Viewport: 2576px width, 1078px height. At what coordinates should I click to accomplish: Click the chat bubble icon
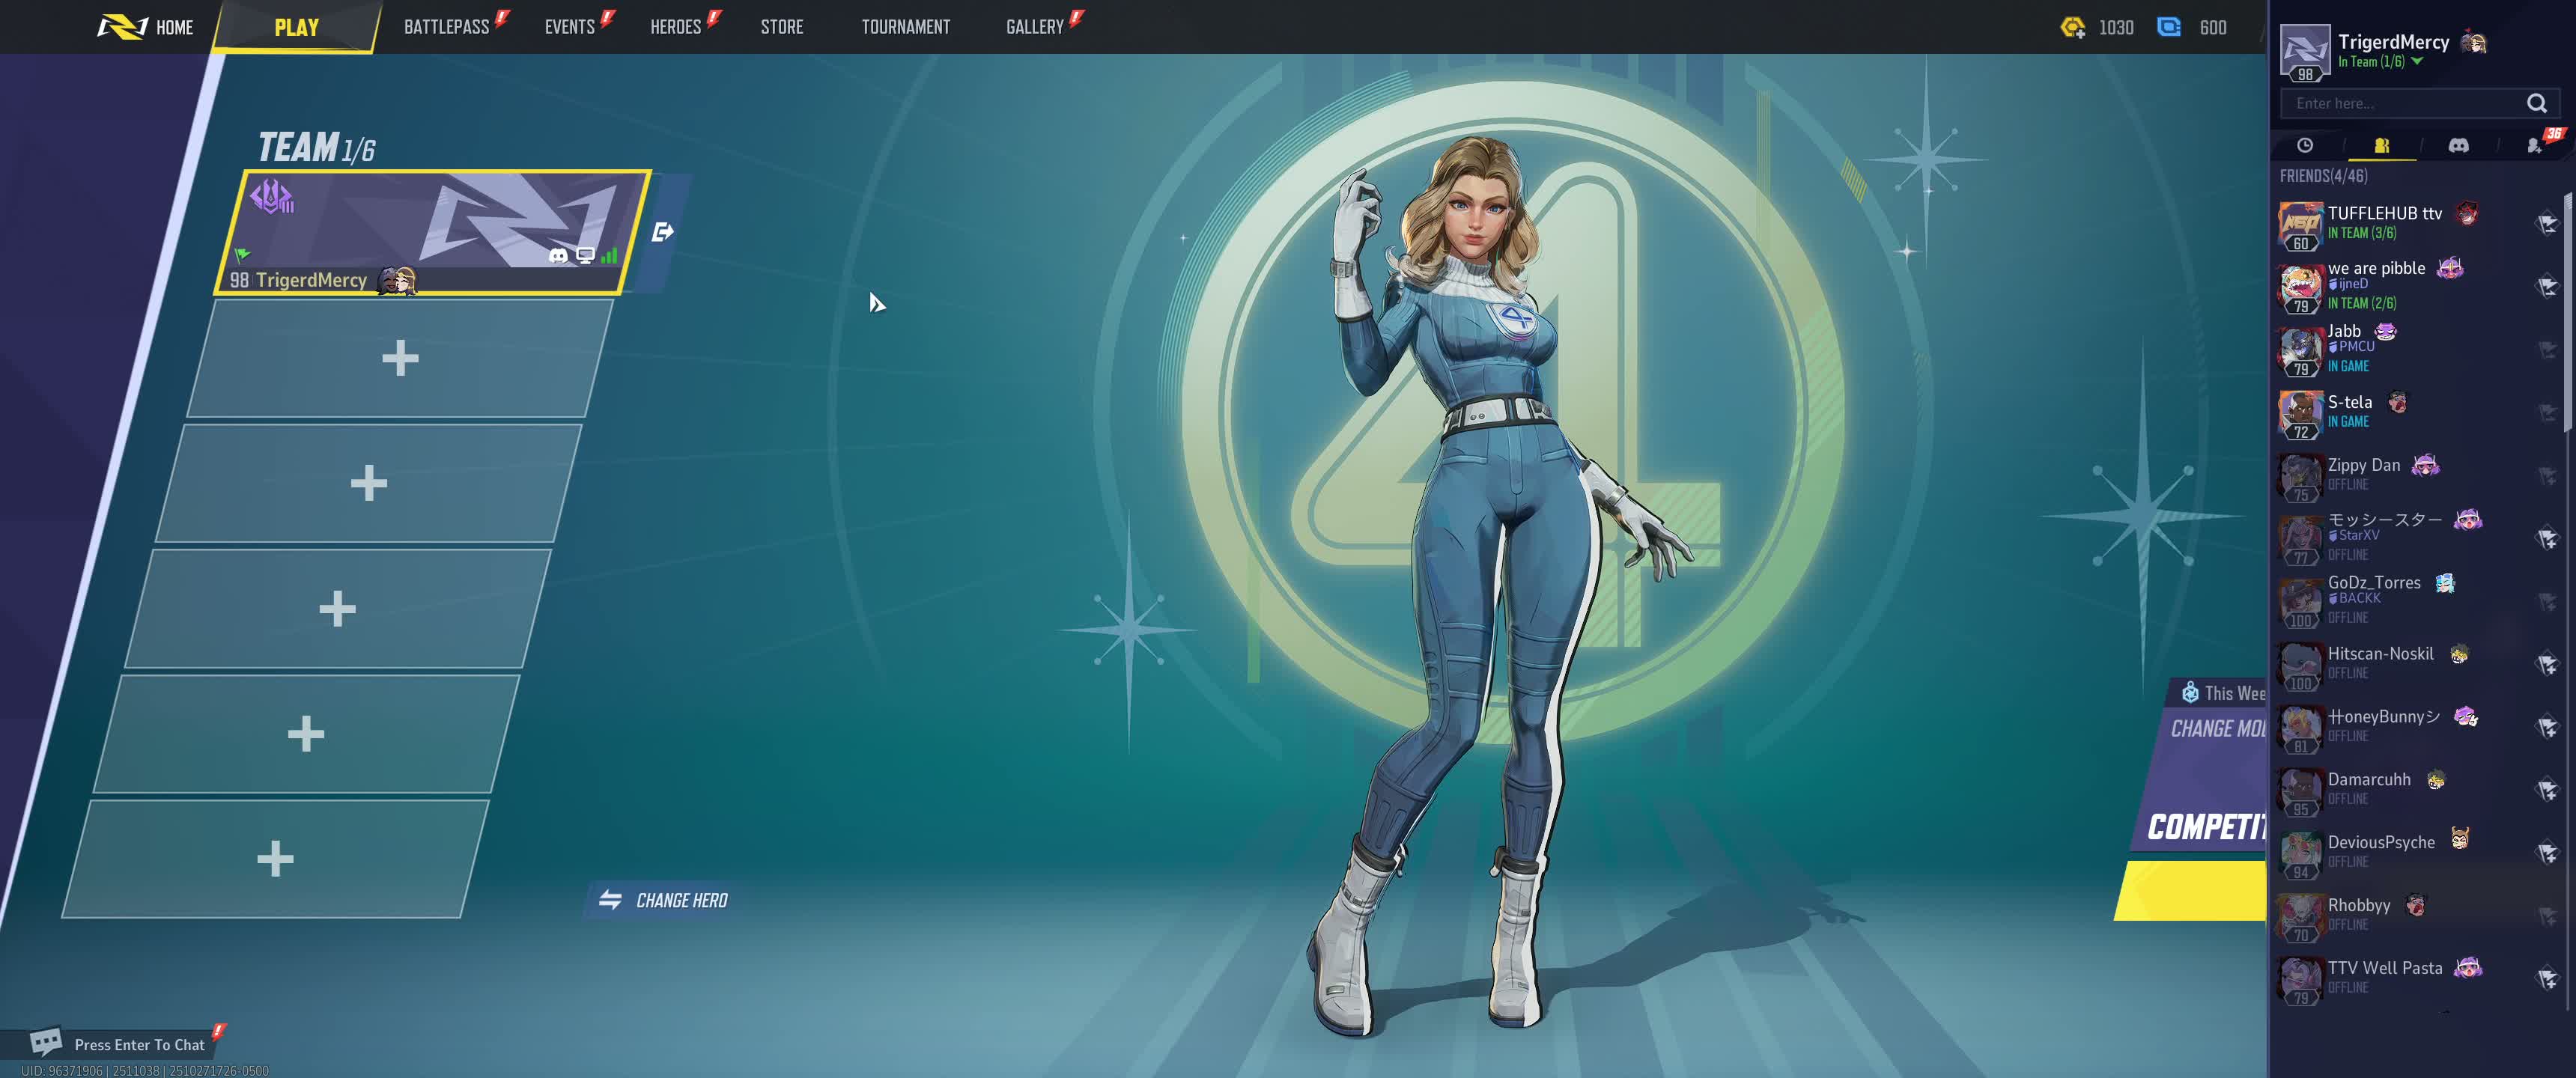click(x=45, y=1042)
